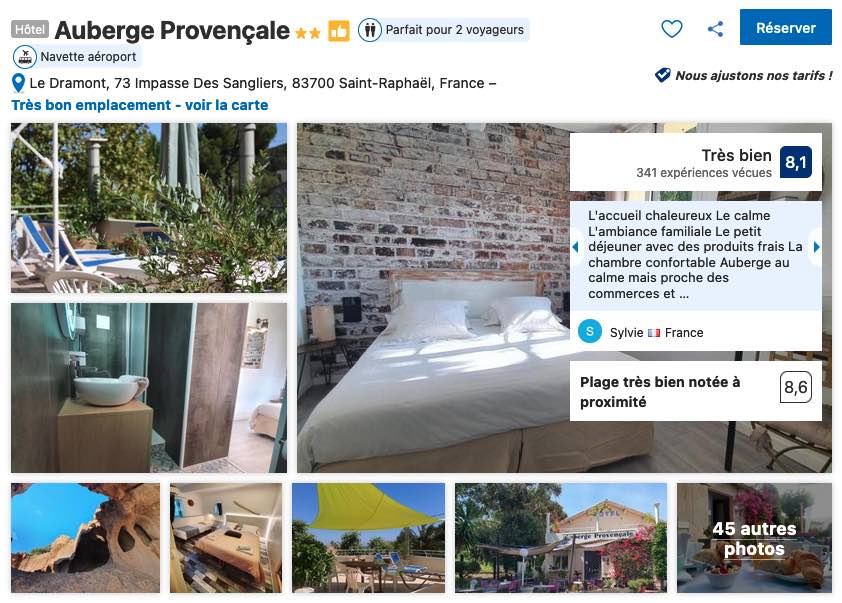This screenshot has height=603, width=842.
Task: Open the bathroom sink photo
Action: pyautogui.click(x=149, y=388)
